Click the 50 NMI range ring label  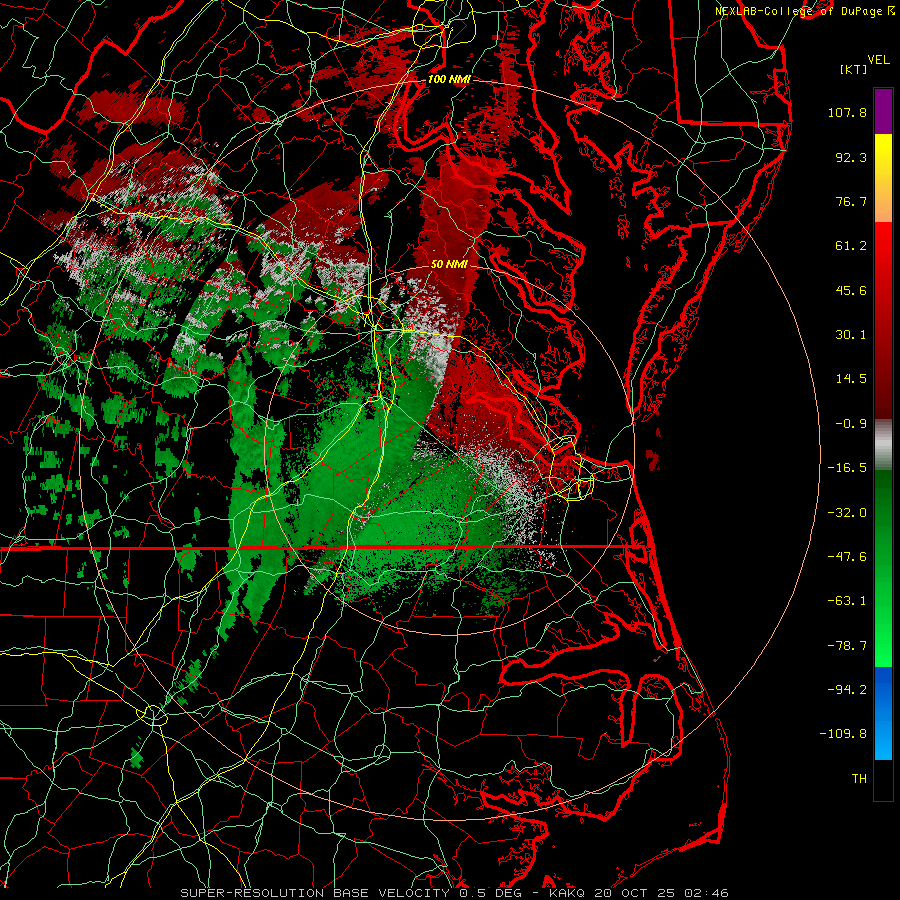[x=449, y=265]
